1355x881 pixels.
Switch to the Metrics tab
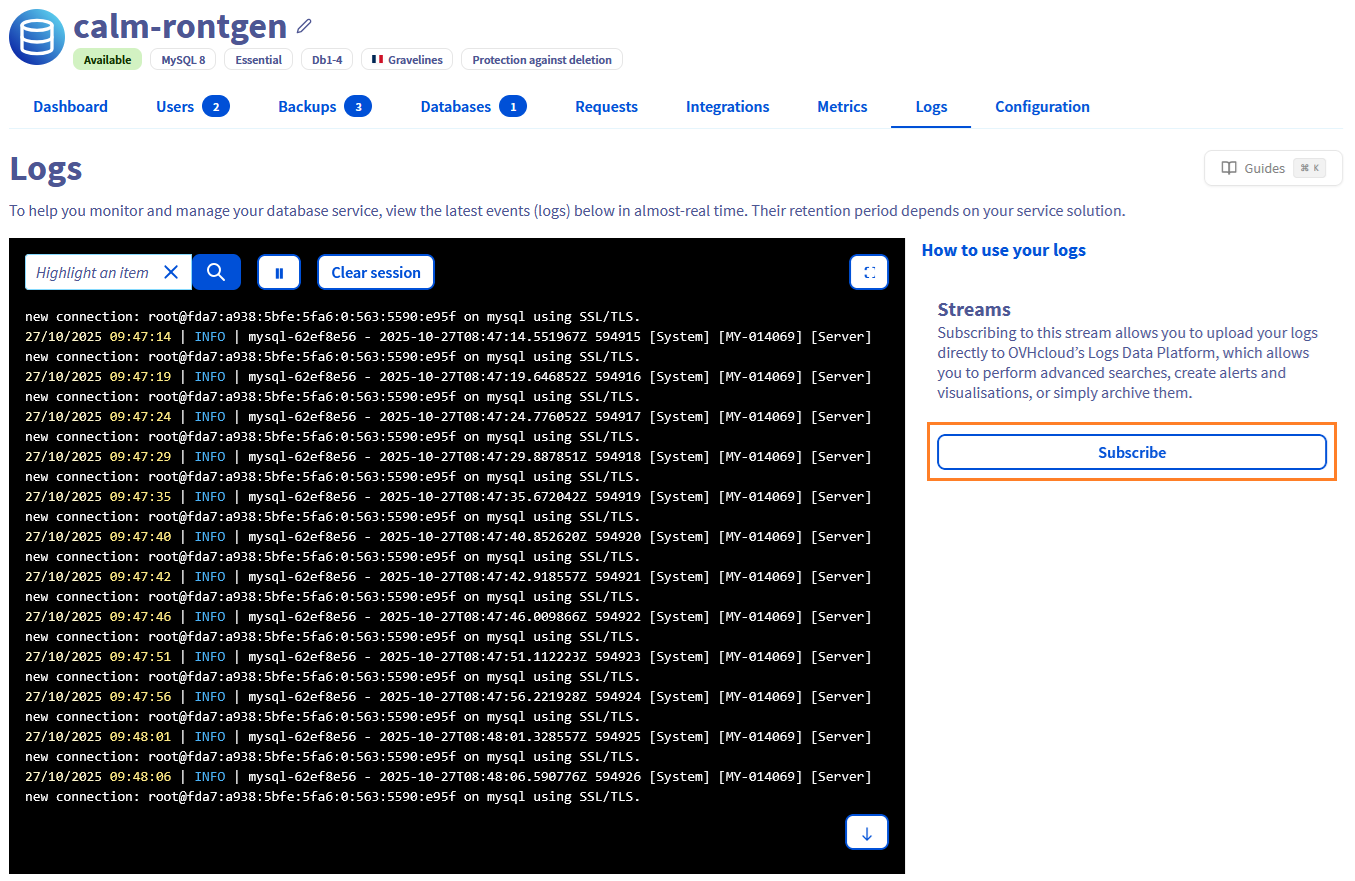[841, 106]
